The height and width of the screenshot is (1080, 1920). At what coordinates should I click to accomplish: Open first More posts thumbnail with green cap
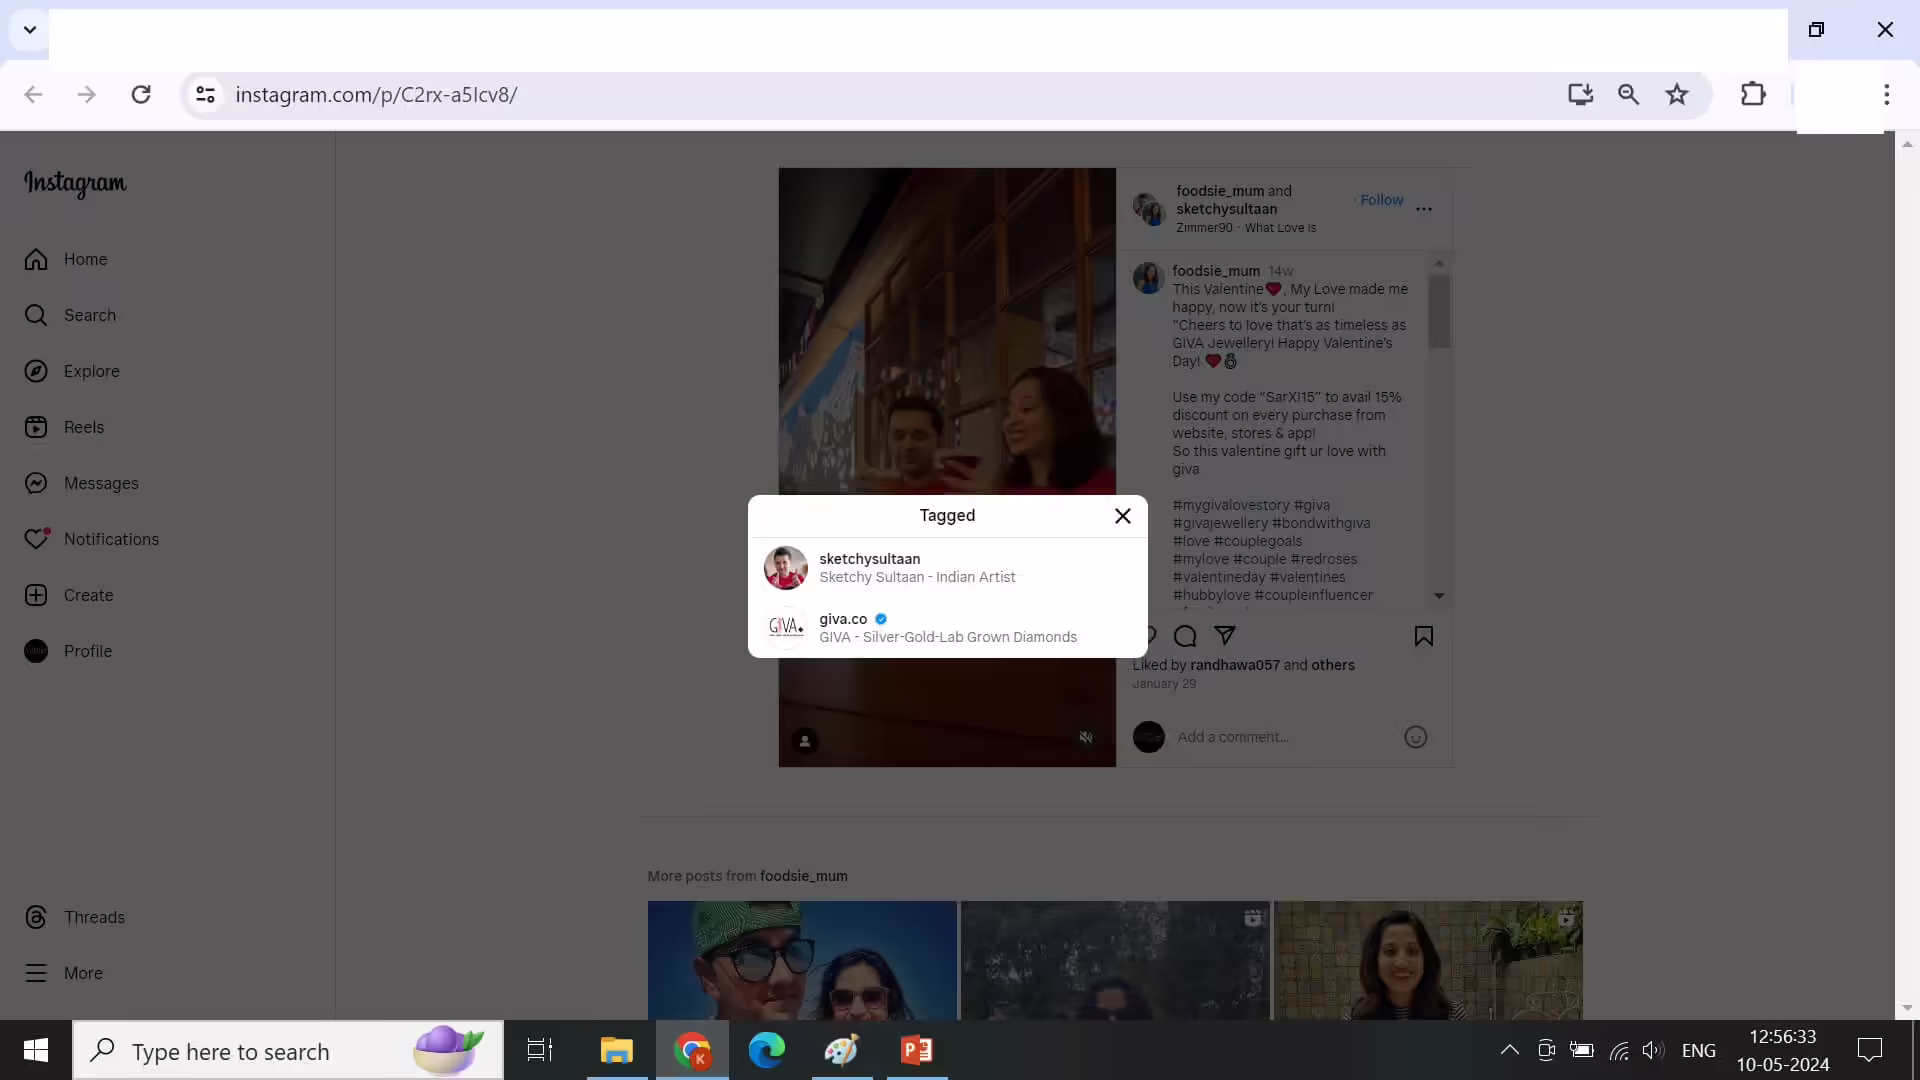coord(802,960)
